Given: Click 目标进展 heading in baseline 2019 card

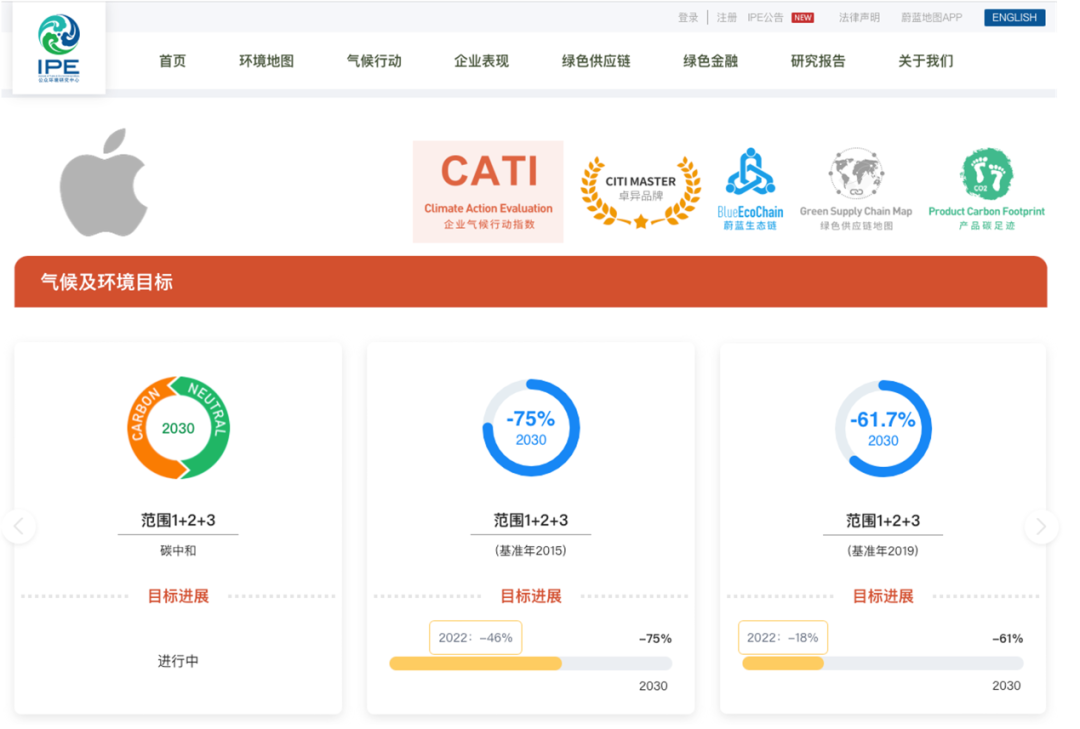Looking at the screenshot, I should [883, 596].
